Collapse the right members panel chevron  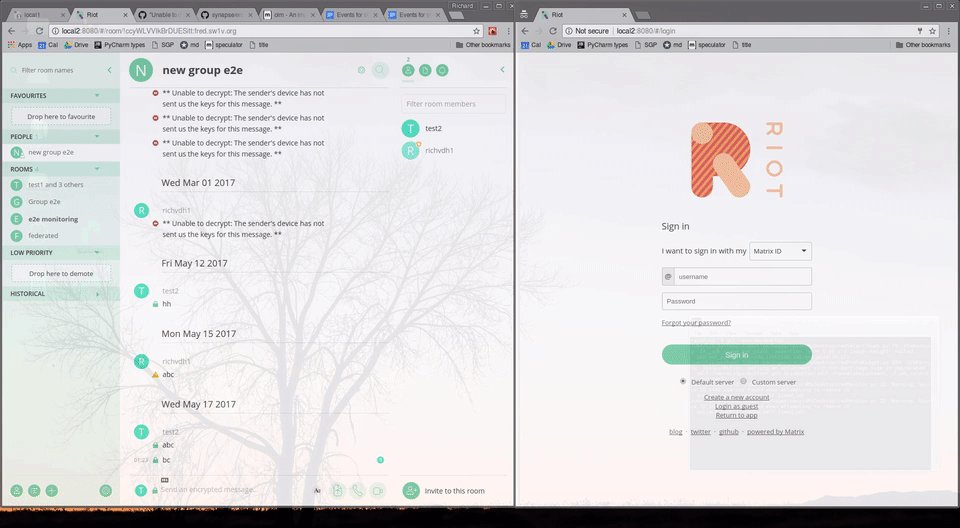pyautogui.click(x=503, y=70)
